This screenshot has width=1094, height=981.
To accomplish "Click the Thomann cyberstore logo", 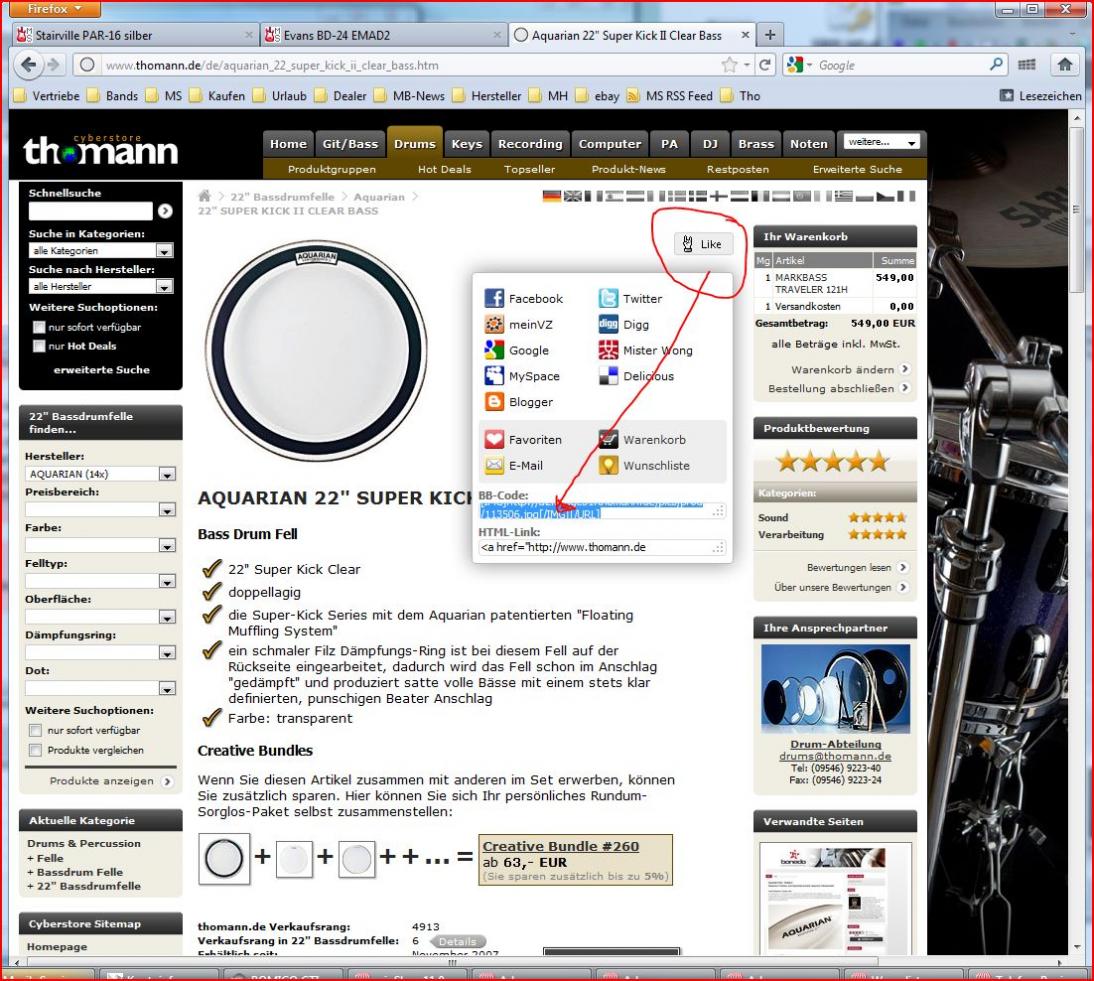I will coord(100,149).
